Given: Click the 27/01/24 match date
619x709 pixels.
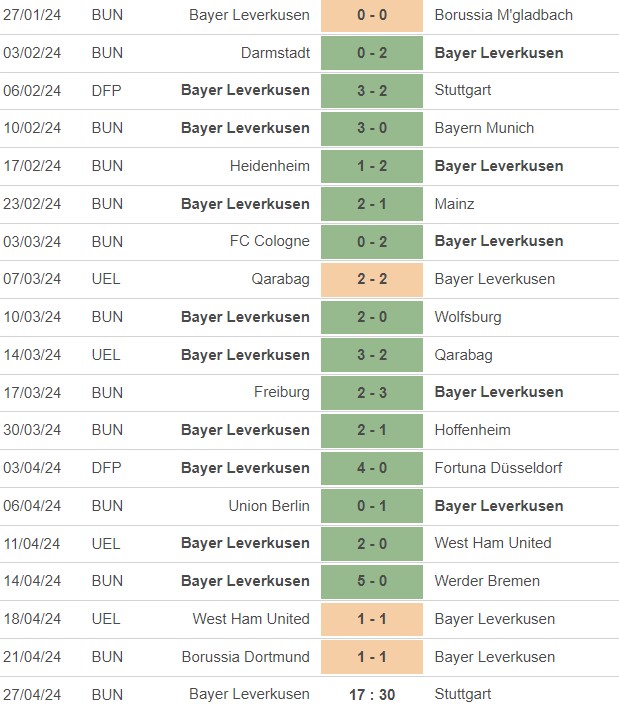Looking at the screenshot, I should coord(32,15).
